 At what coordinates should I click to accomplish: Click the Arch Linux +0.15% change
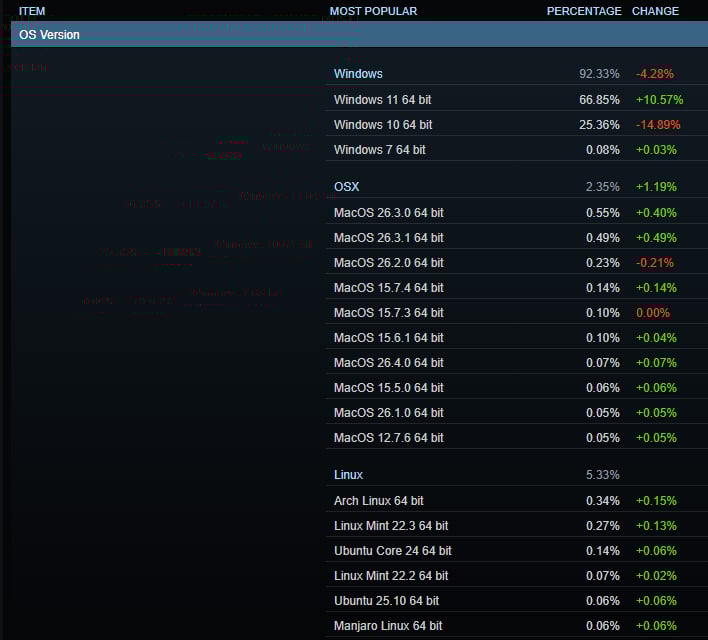656,500
